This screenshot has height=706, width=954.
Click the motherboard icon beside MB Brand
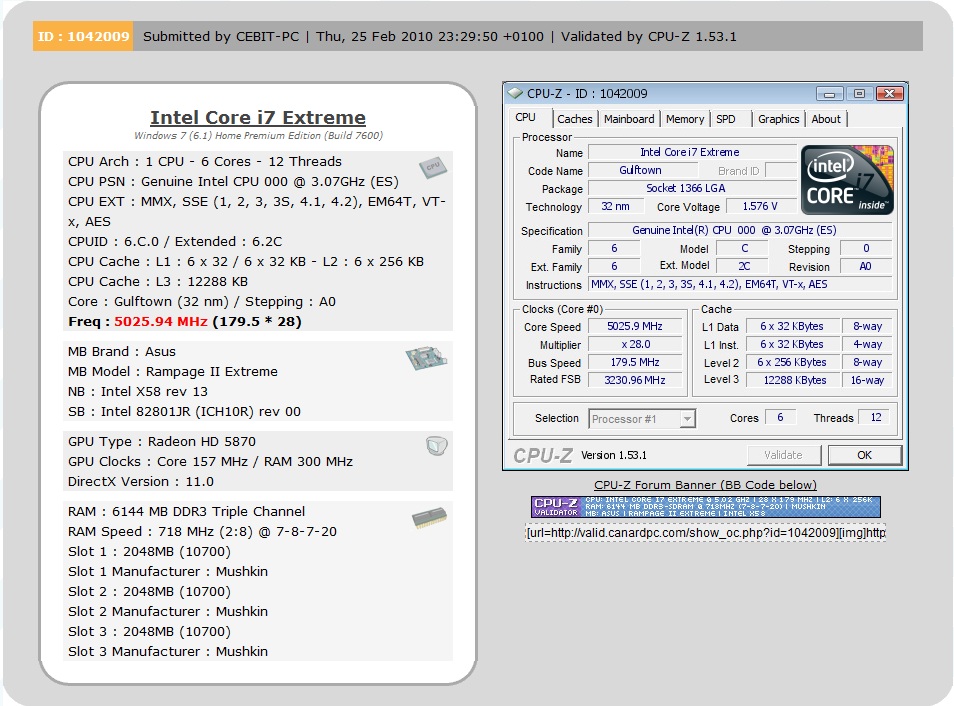coord(427,358)
